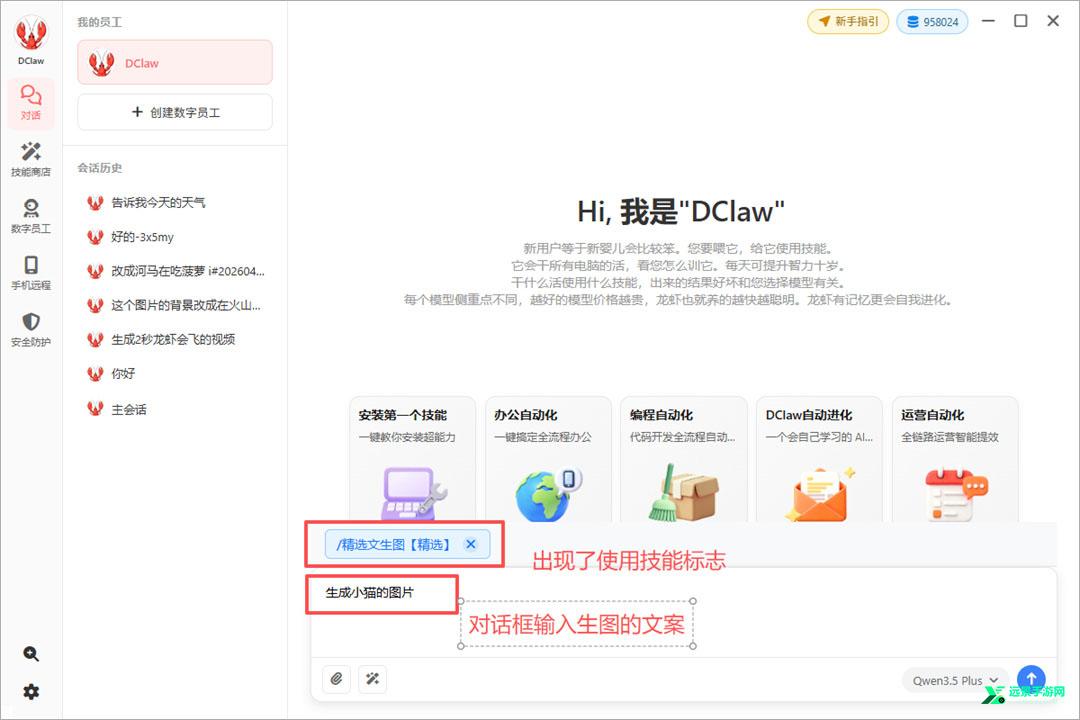Click the zoom magnifier icon in the sidebar
Viewport: 1080px width, 720px height.
31,653
